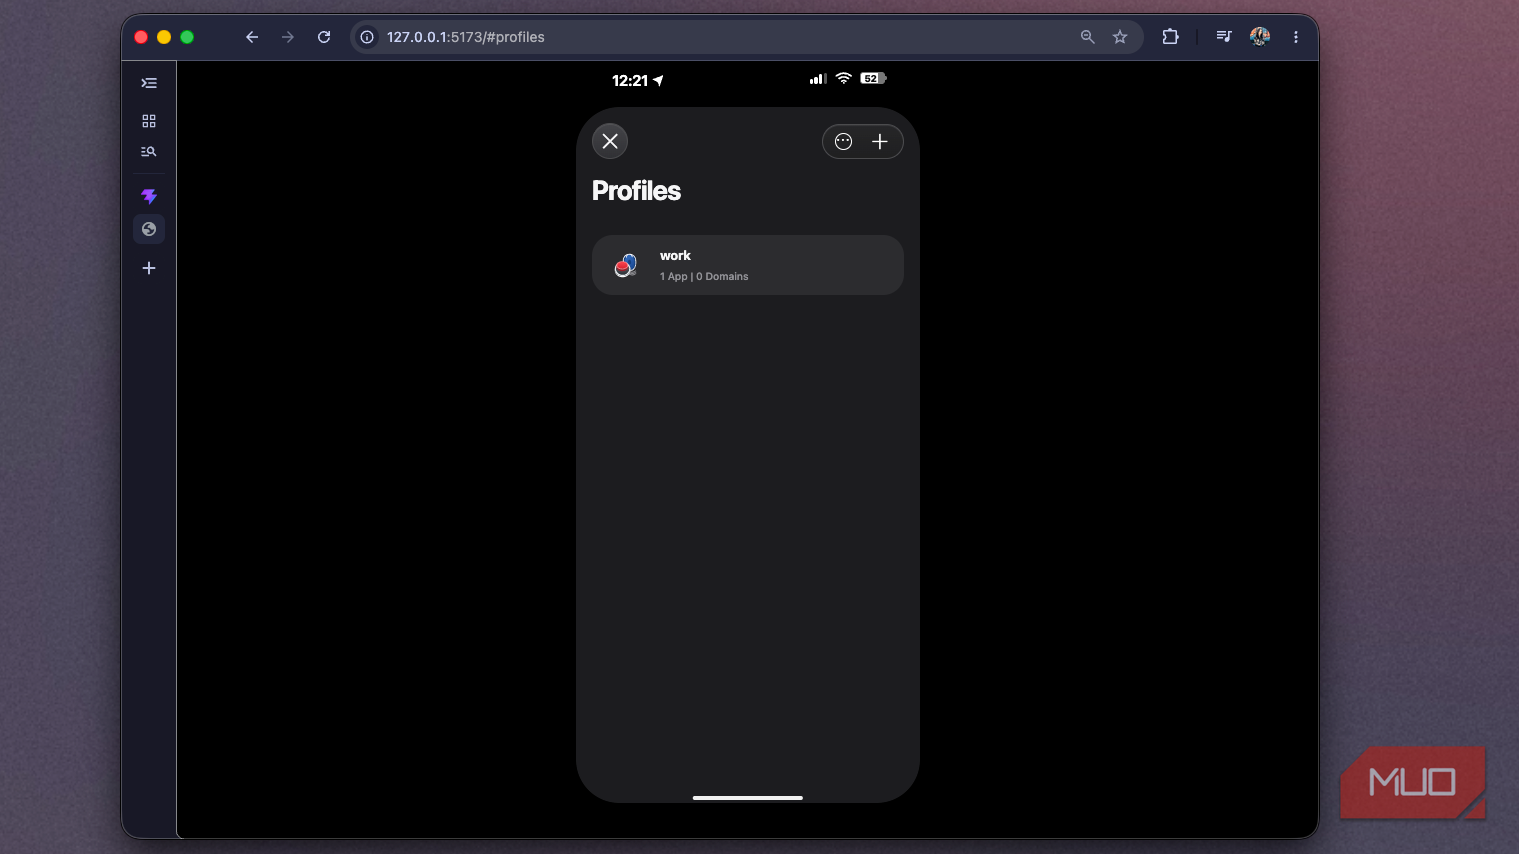Minimize the browser window with the yellow button

(164, 37)
